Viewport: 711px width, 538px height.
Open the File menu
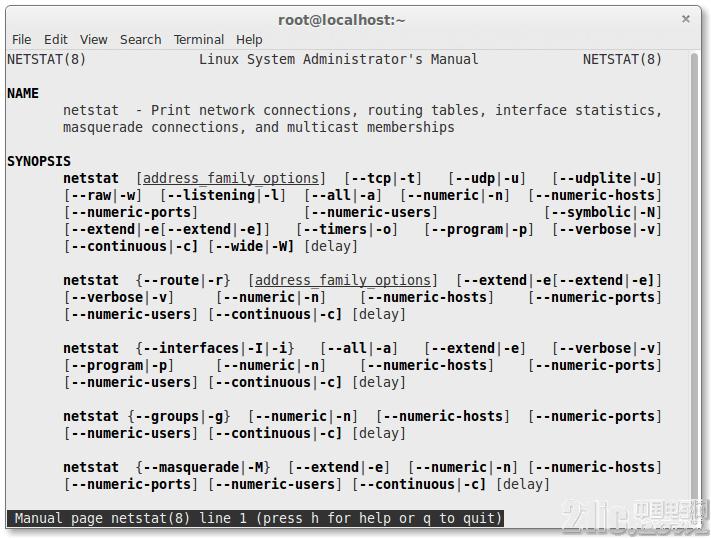(21, 39)
